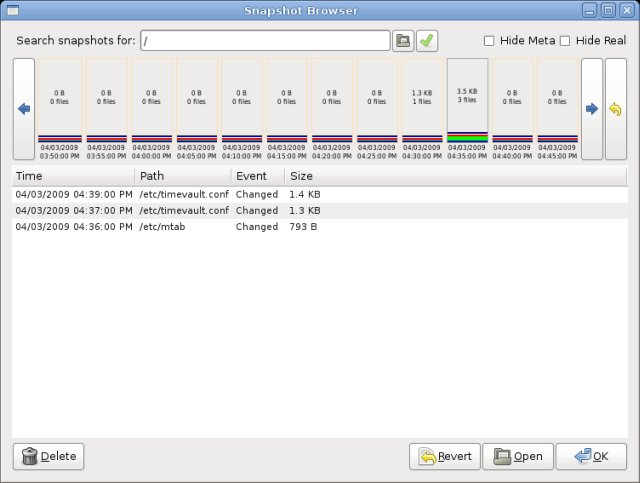Go to earlier snapshots with left arrow
The image size is (640, 483).
(x=24, y=109)
